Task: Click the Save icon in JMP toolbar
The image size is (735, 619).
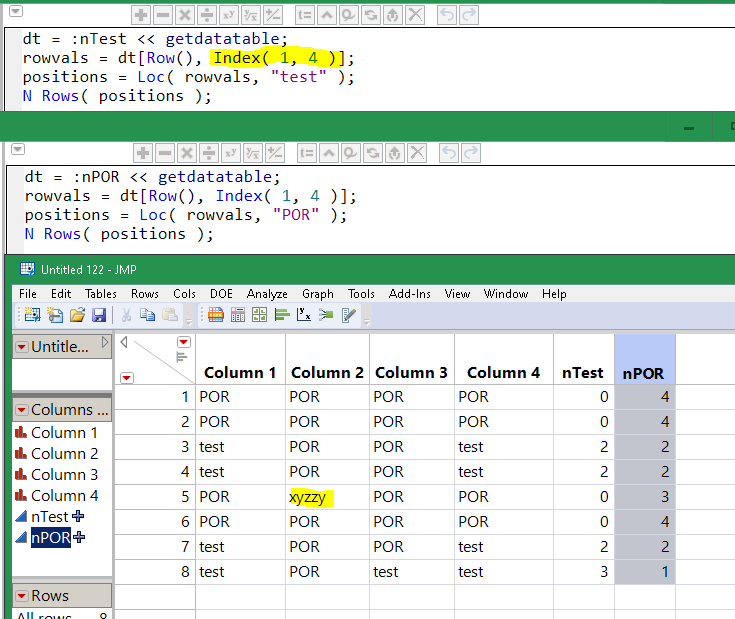Action: [x=99, y=316]
